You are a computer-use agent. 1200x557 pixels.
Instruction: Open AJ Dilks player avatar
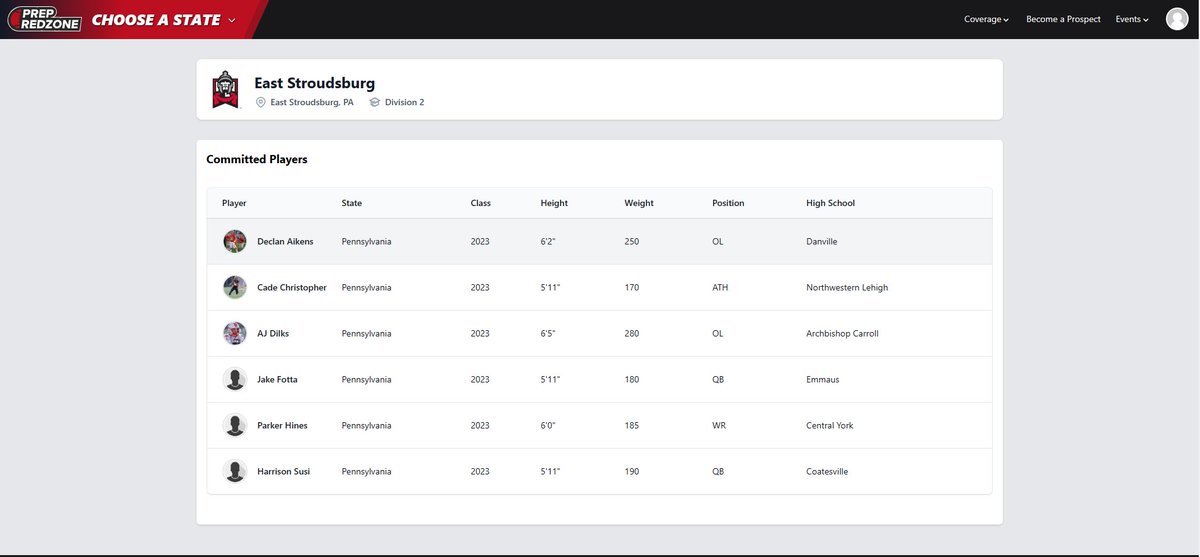(235, 334)
